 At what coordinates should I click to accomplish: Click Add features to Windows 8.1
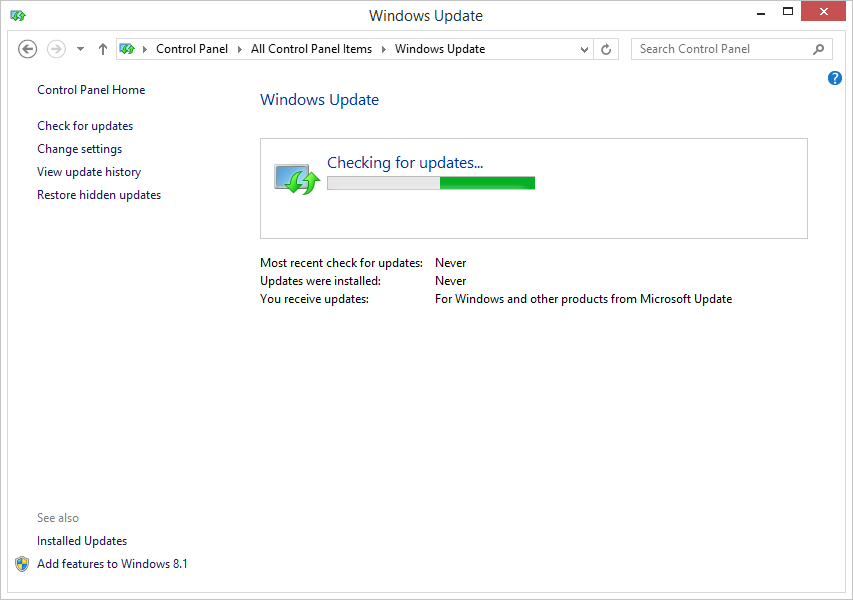pos(112,564)
